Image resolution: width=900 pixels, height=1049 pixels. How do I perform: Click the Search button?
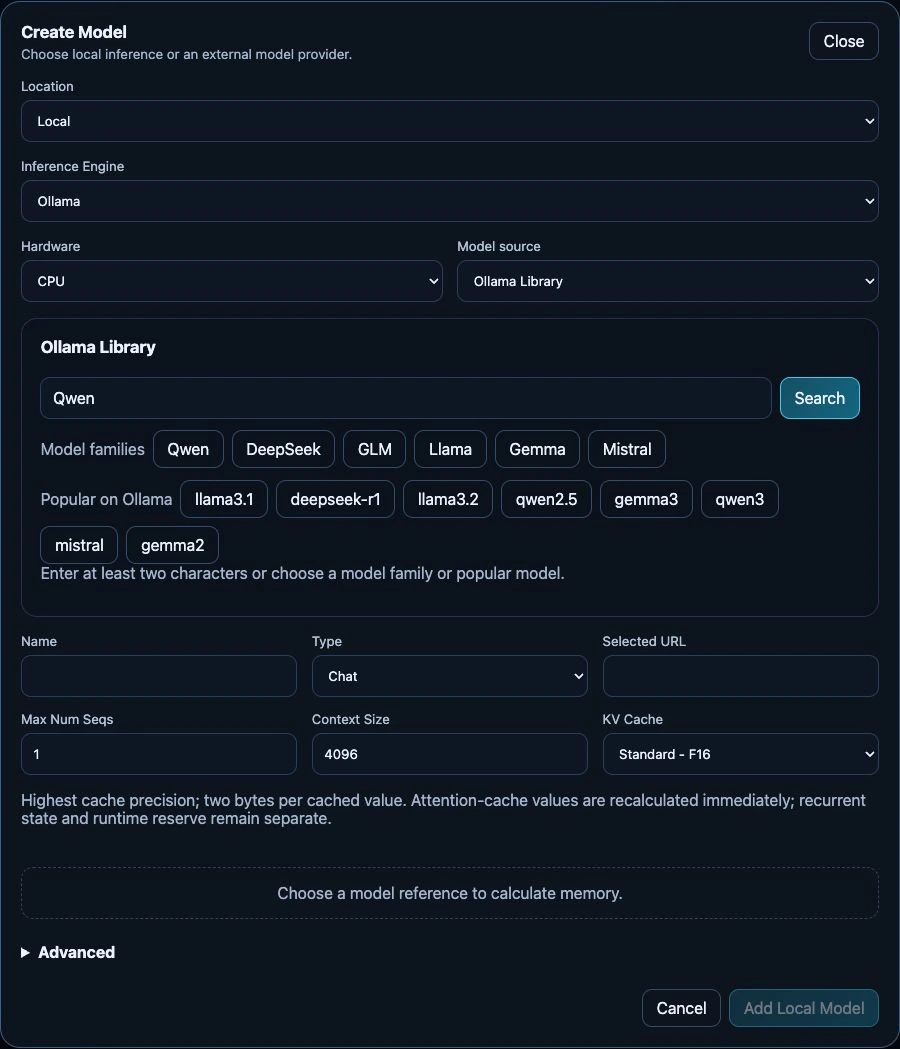click(x=820, y=398)
